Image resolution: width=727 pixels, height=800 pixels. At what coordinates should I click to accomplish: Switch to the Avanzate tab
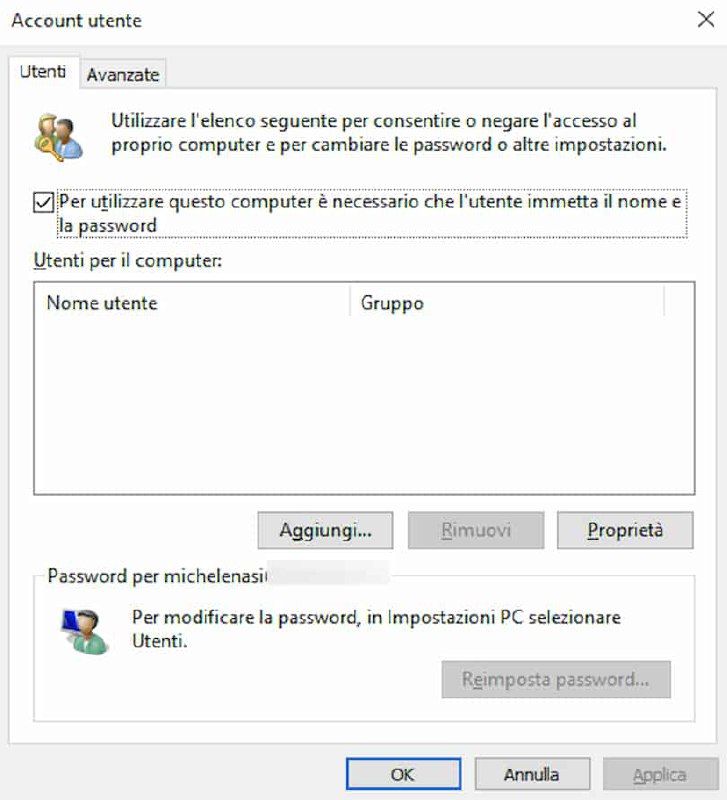123,74
